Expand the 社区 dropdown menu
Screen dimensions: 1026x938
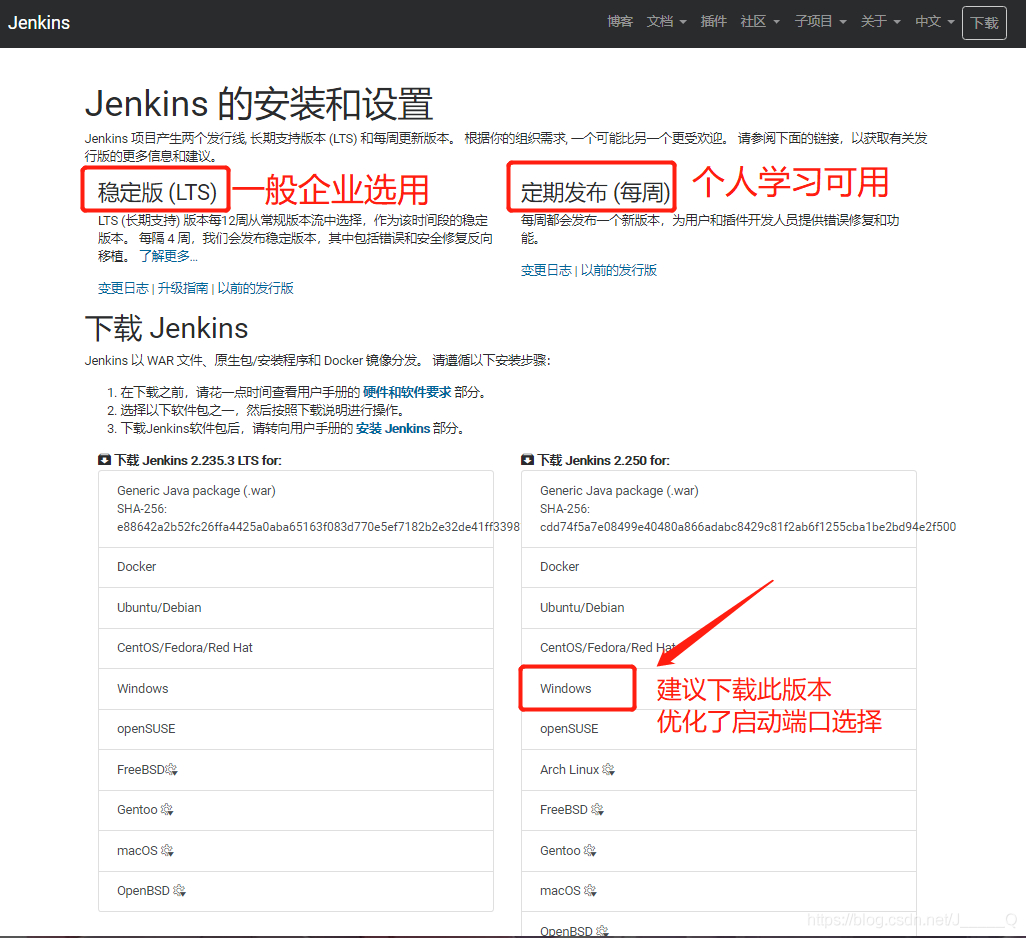click(760, 22)
